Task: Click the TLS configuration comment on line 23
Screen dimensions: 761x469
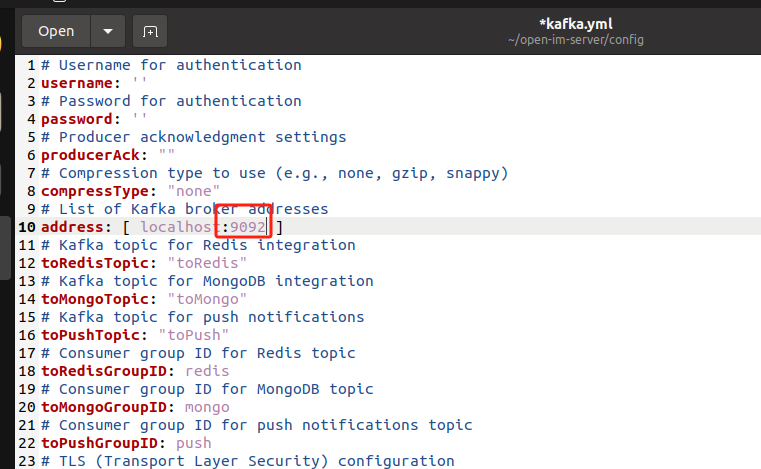Action: coord(248,461)
